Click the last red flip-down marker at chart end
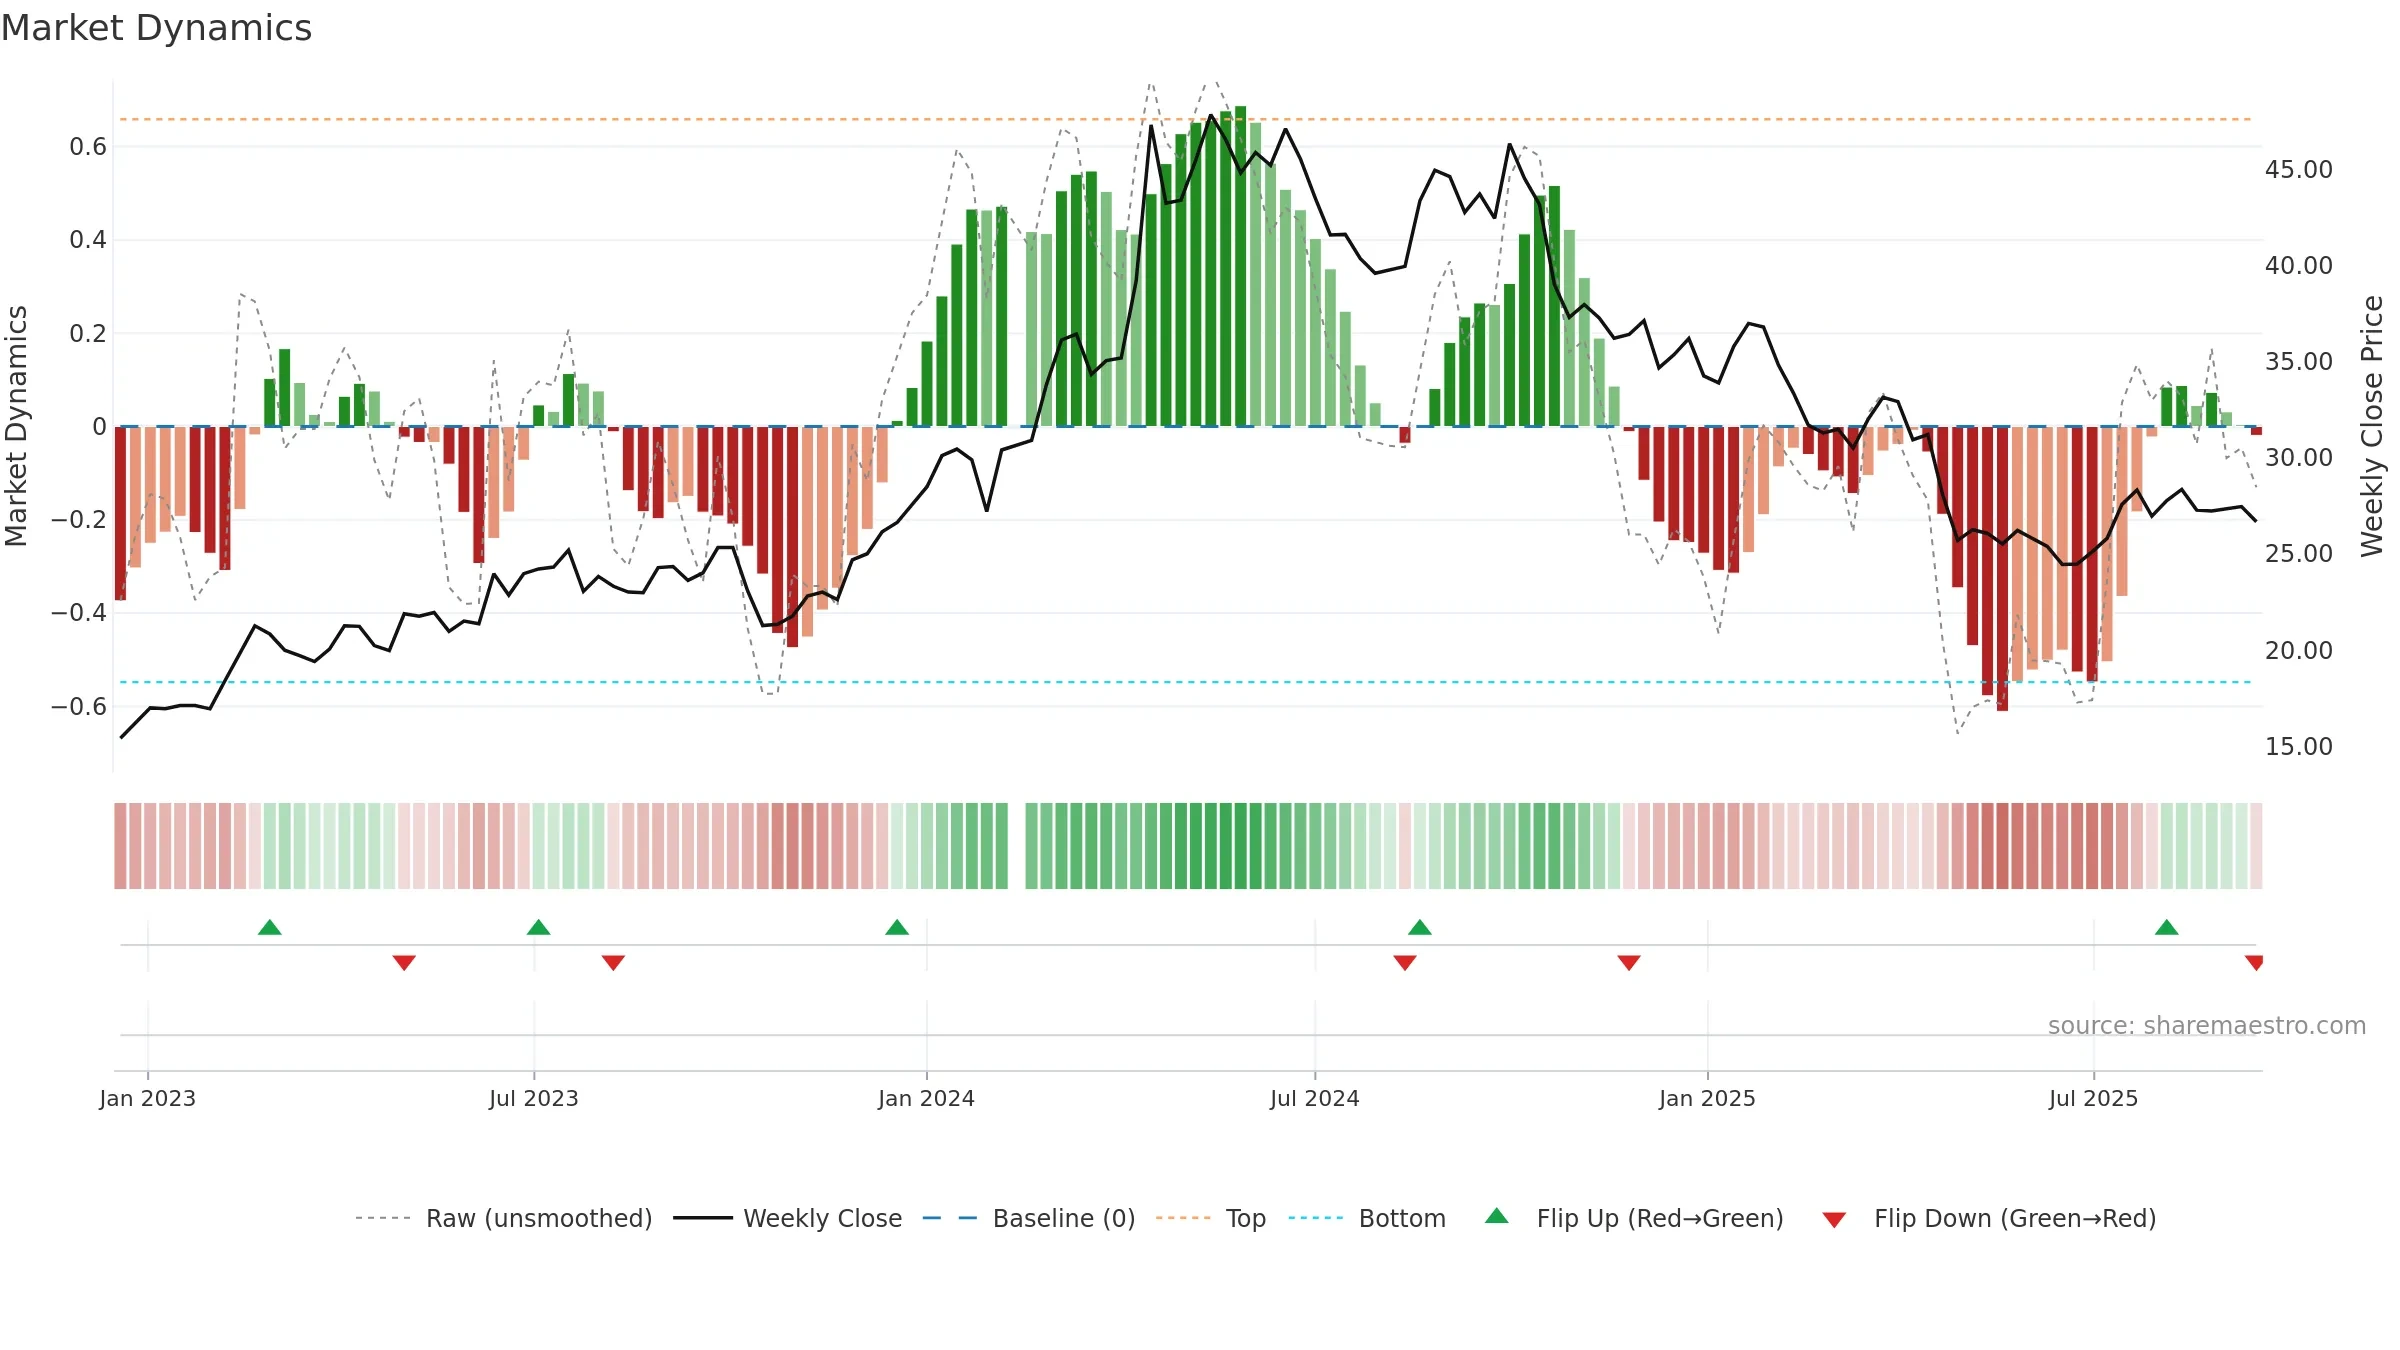 pos(2254,963)
